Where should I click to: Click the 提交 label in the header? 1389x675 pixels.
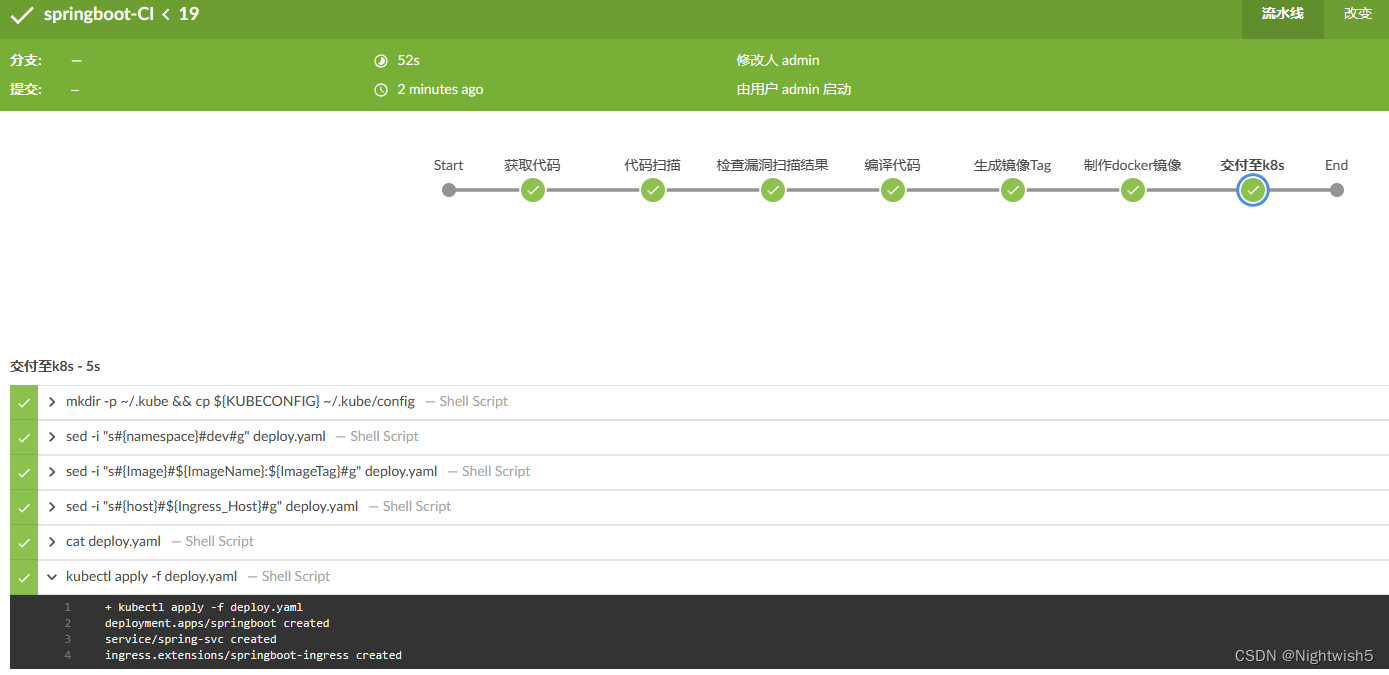pos(26,90)
